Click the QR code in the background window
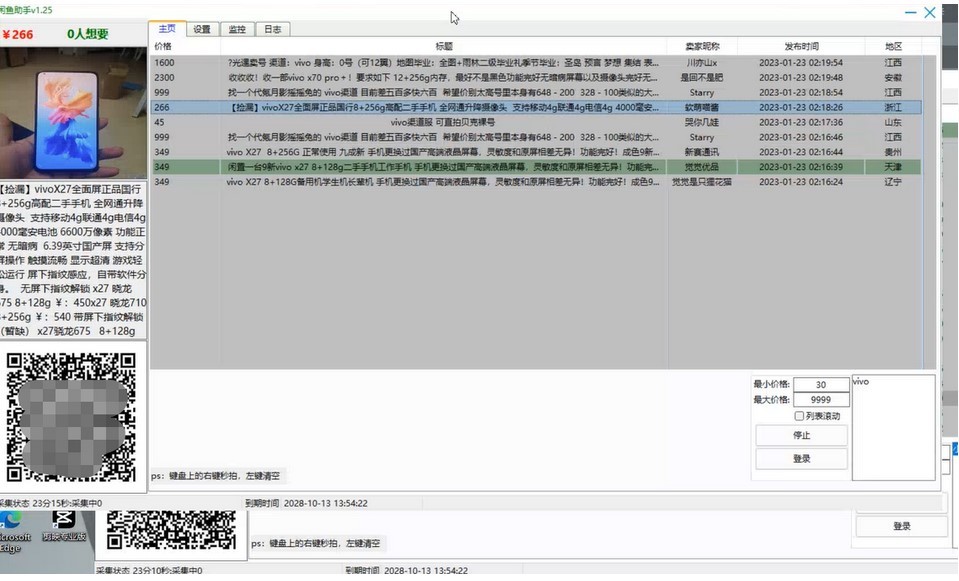The image size is (959, 581). (171, 530)
